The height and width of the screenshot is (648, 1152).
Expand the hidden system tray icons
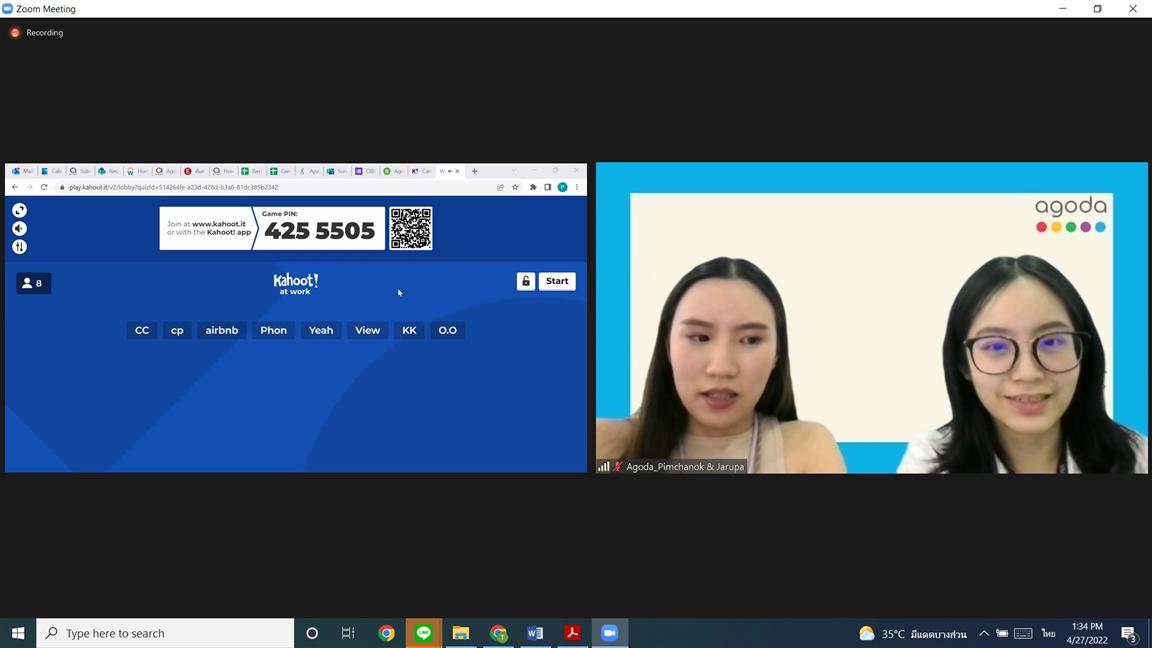point(983,633)
